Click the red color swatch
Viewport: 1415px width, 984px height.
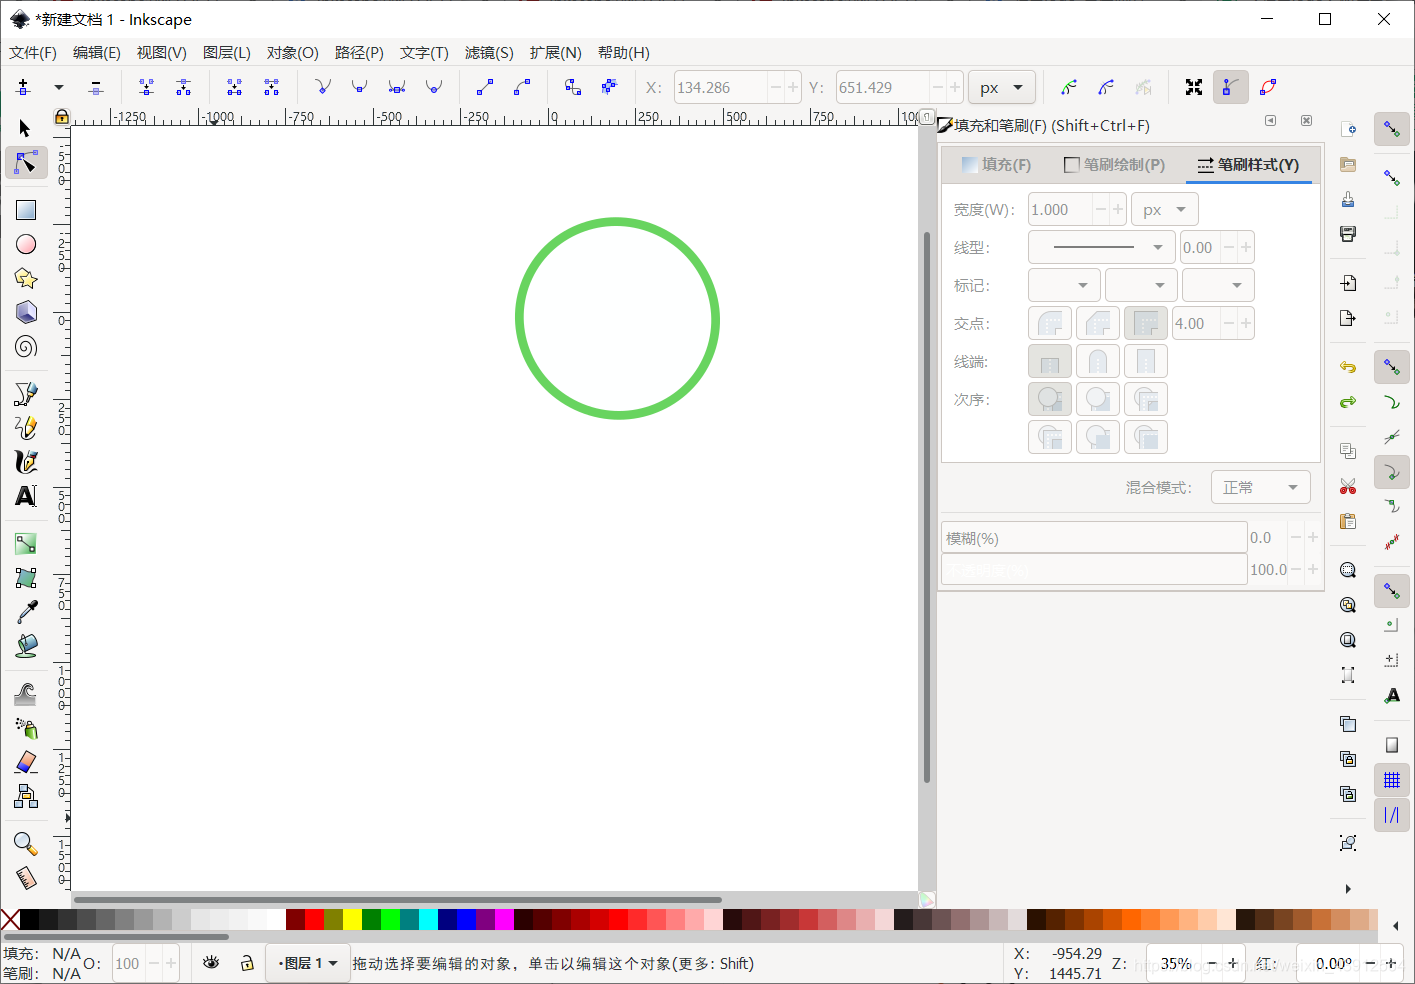314,919
